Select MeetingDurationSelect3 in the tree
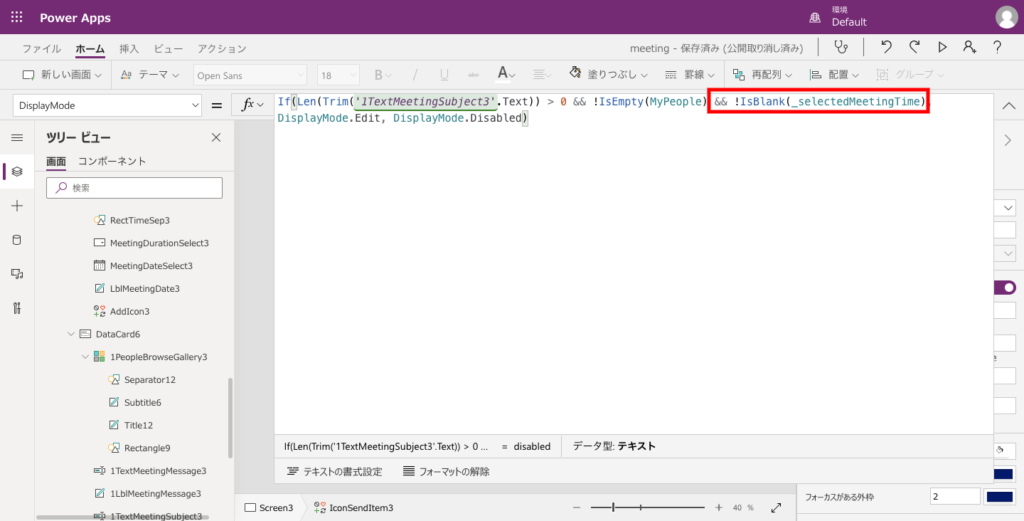The height and width of the screenshot is (521, 1024). [159, 243]
